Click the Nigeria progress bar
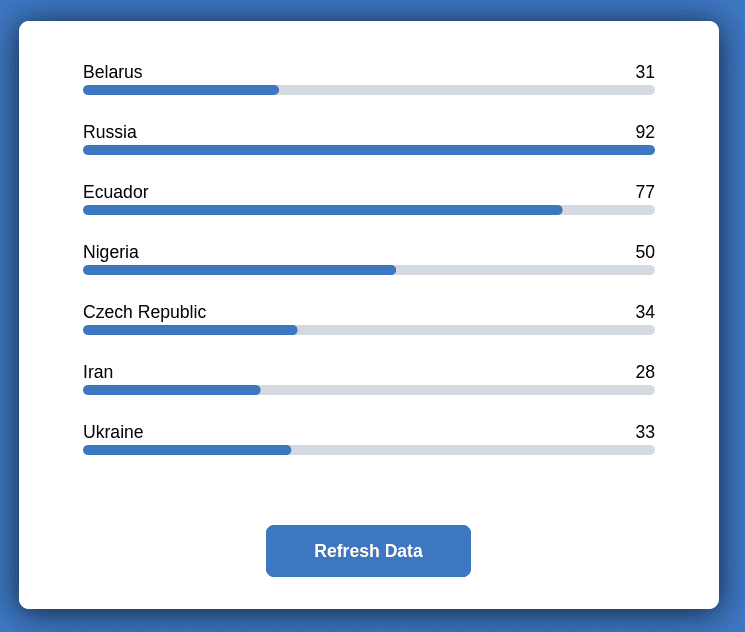 coord(368,270)
